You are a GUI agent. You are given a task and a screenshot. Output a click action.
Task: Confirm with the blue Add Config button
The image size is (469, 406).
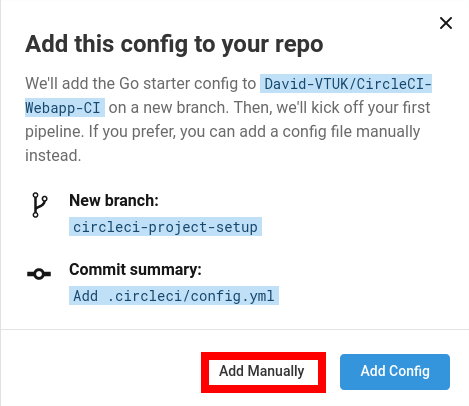[395, 372]
